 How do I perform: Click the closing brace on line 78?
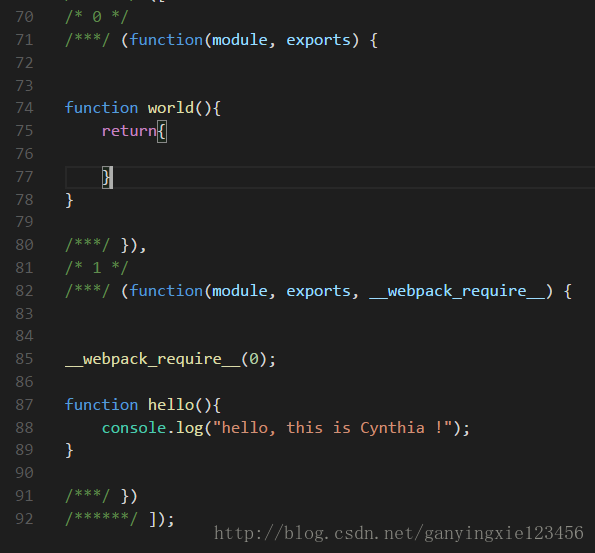(69, 200)
